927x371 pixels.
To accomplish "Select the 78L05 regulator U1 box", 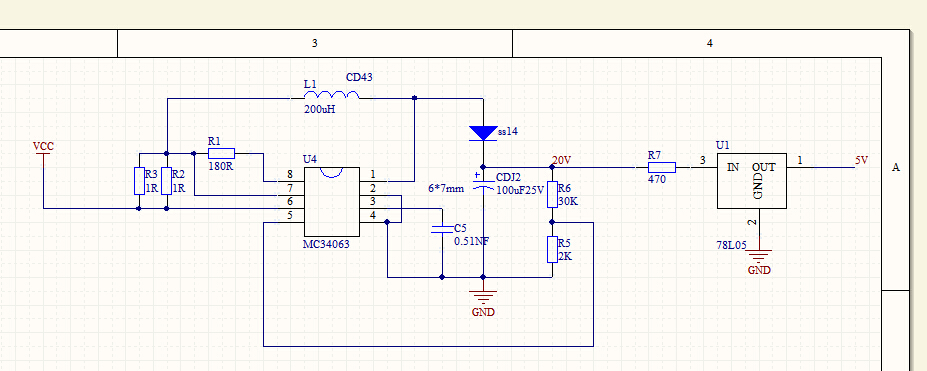I will (x=751, y=181).
